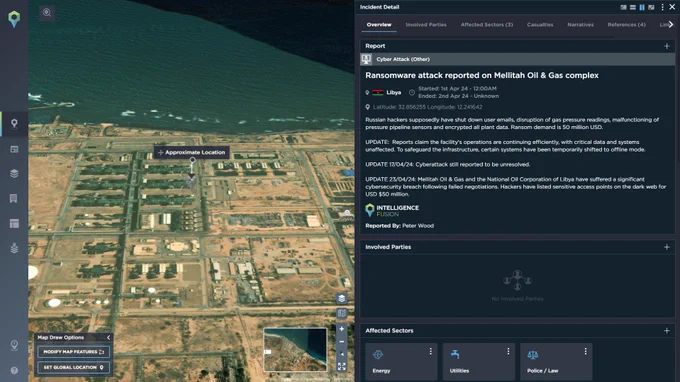Open the layered data stack sidebar icon

coord(14,248)
